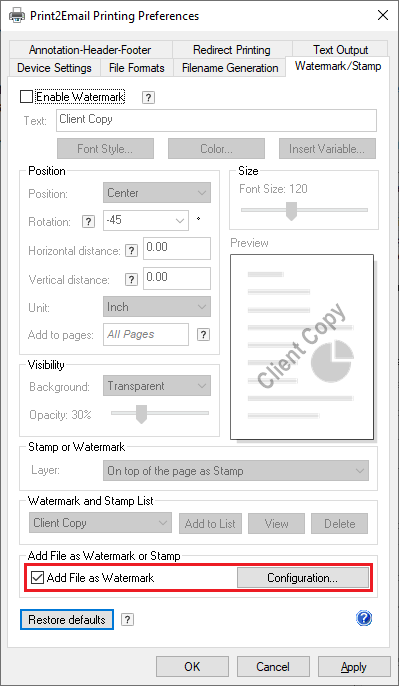This screenshot has height=686, width=399.
Task: Click the help icon next to Rotation
Action: pos(88,222)
